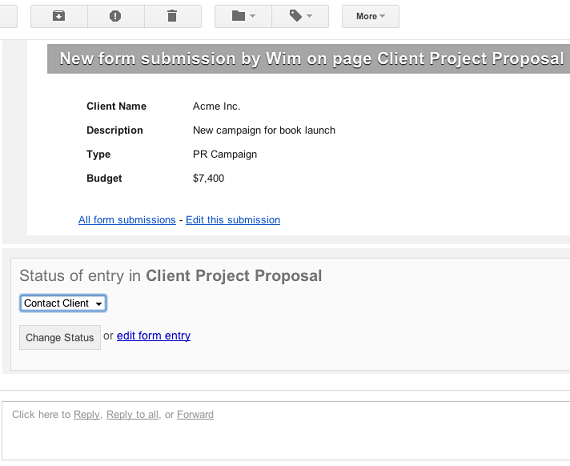Archive this email with the archive icon
Viewport: 570px width, 466px height.
point(59,16)
